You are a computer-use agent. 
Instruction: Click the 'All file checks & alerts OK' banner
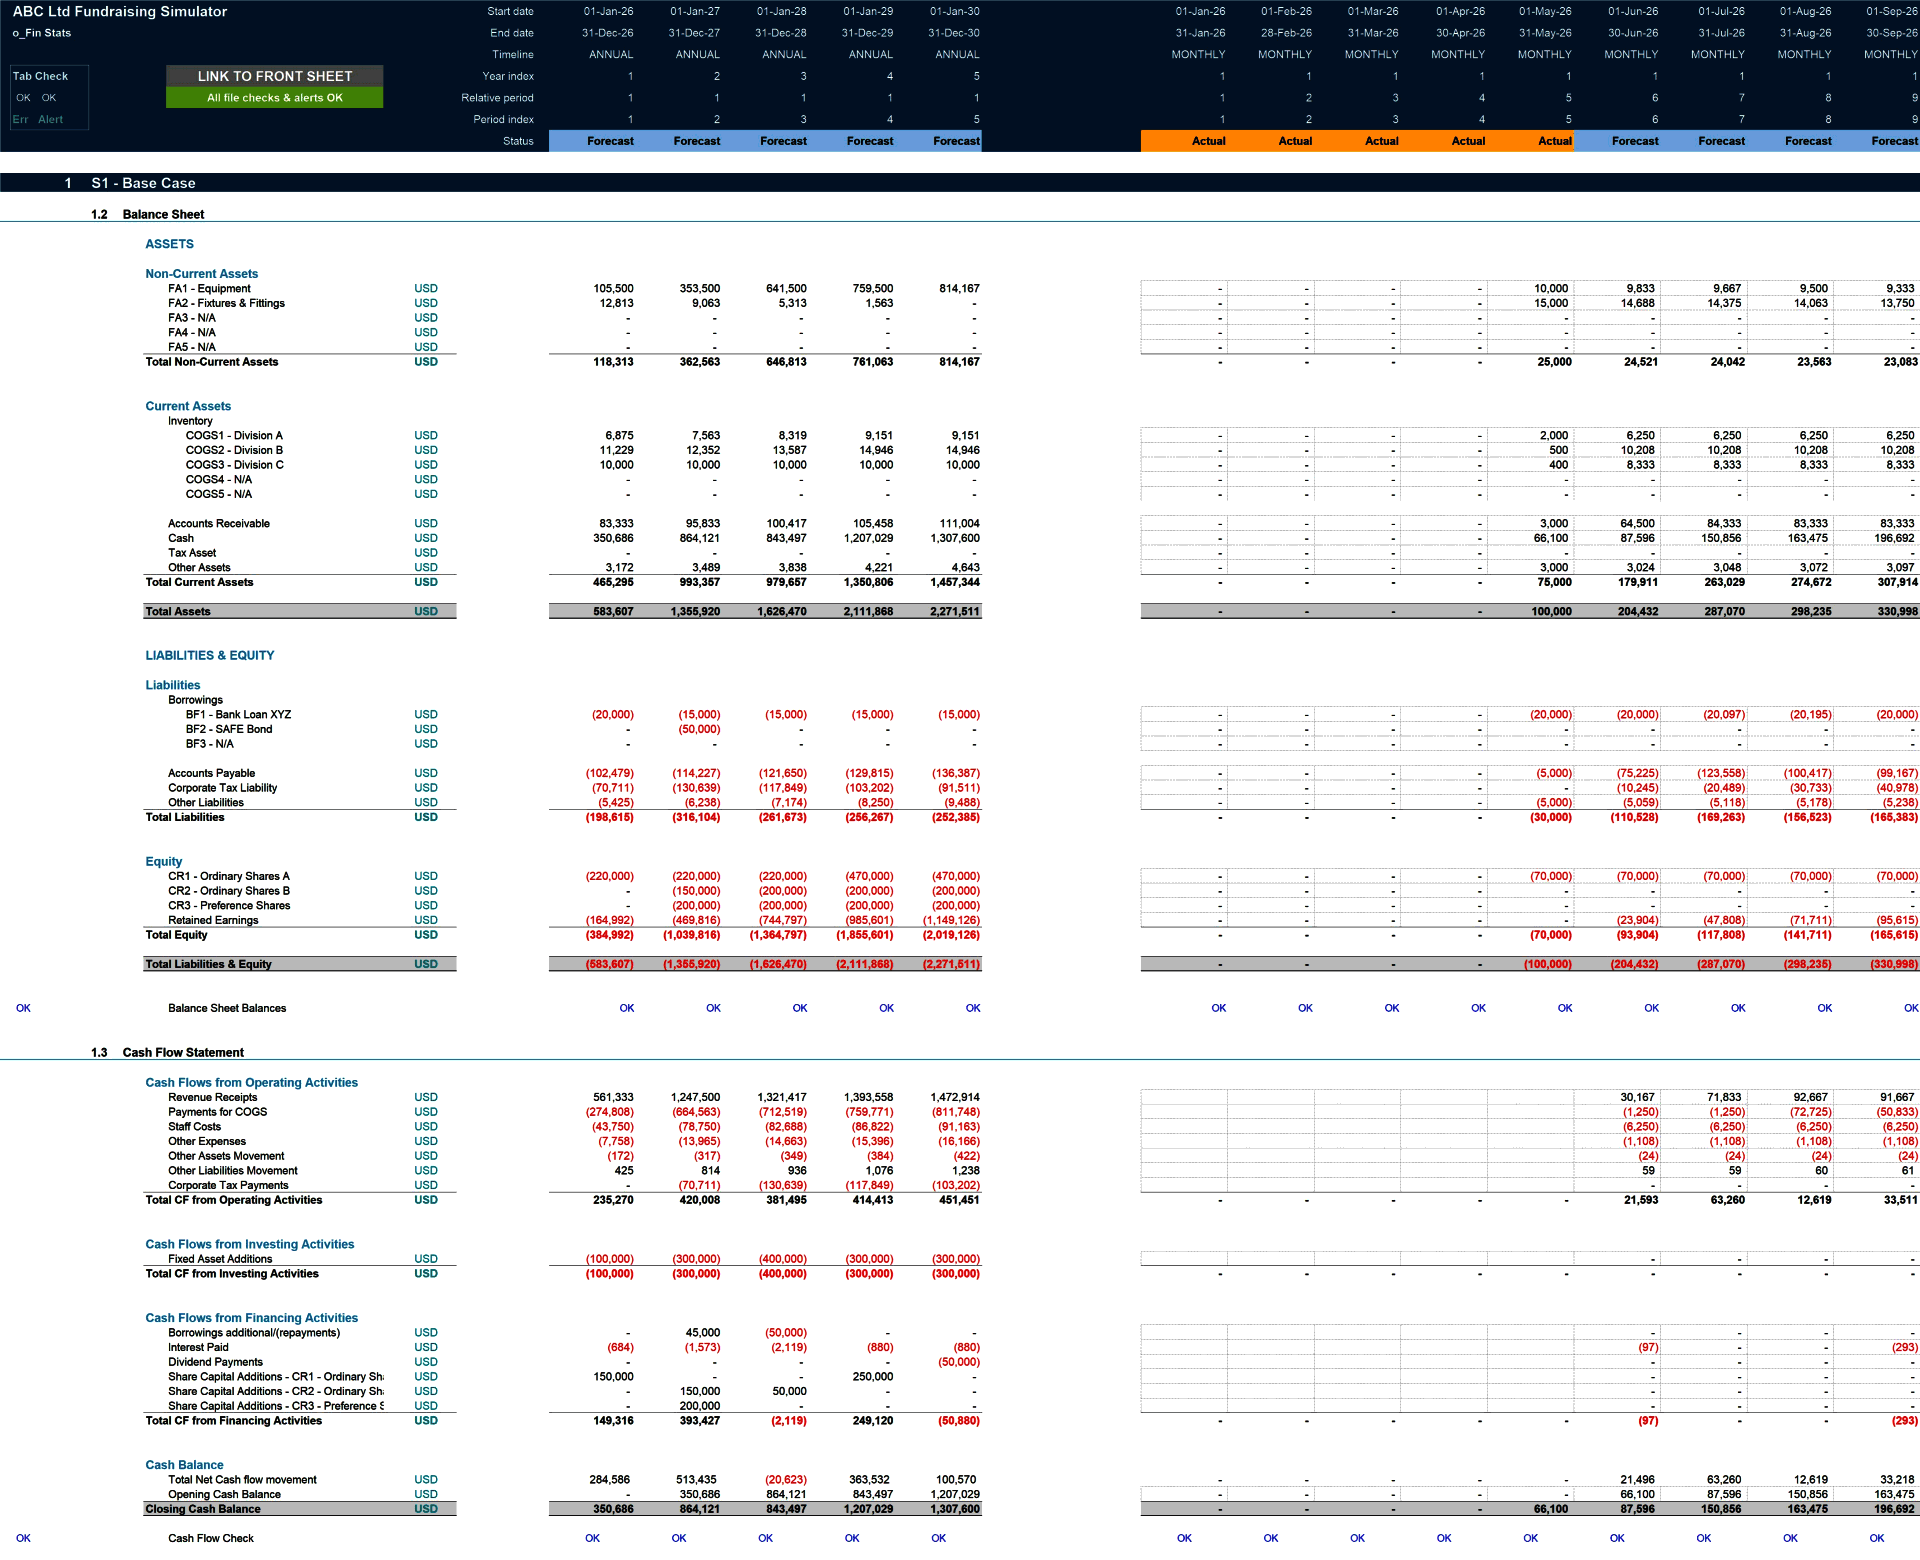[x=274, y=98]
